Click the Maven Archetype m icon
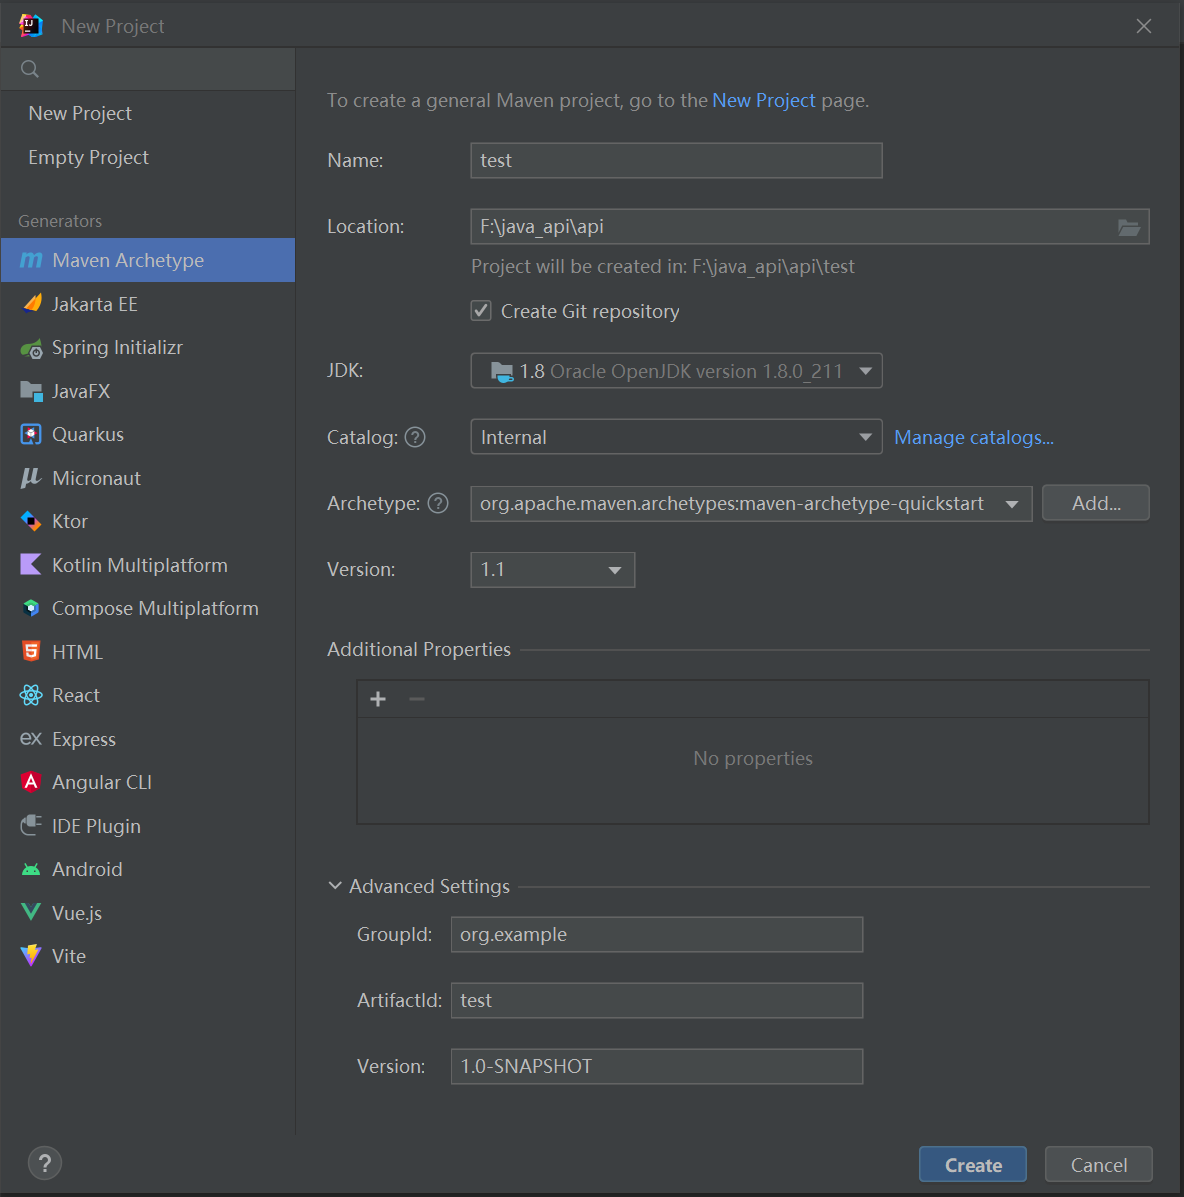The width and height of the screenshot is (1184, 1197). (31, 260)
